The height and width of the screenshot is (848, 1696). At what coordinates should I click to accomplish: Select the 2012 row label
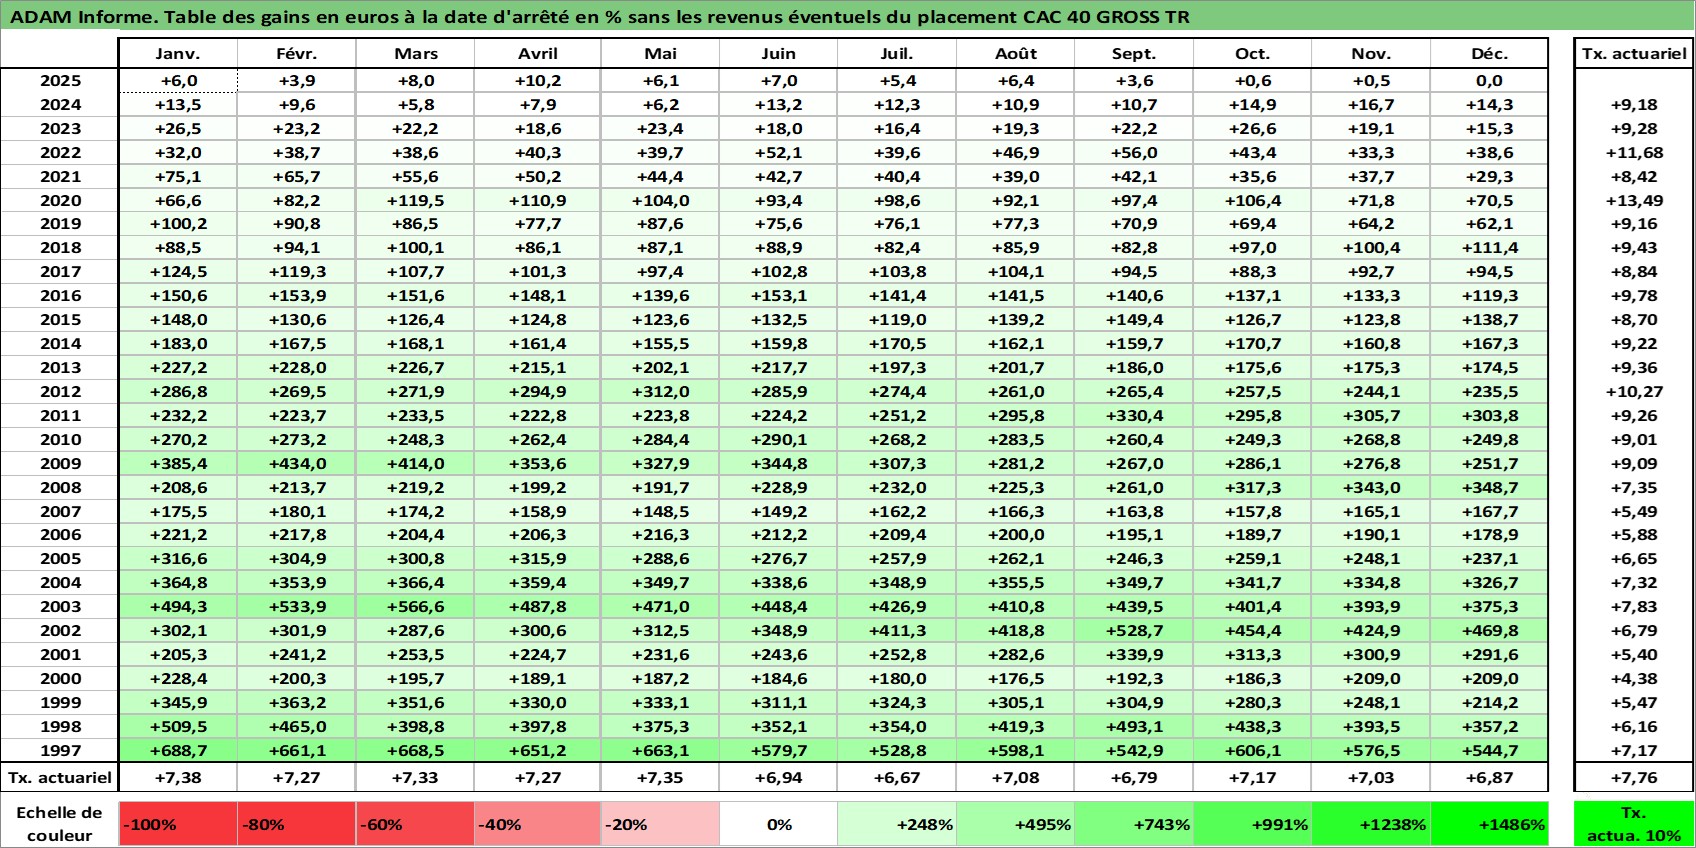click(x=60, y=391)
